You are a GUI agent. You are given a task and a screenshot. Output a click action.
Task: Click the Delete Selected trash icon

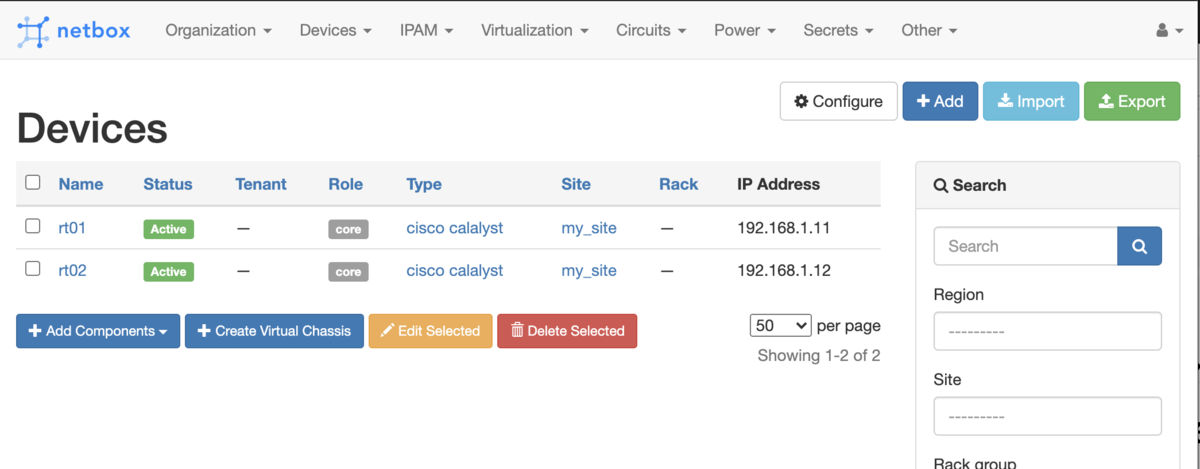click(x=517, y=331)
